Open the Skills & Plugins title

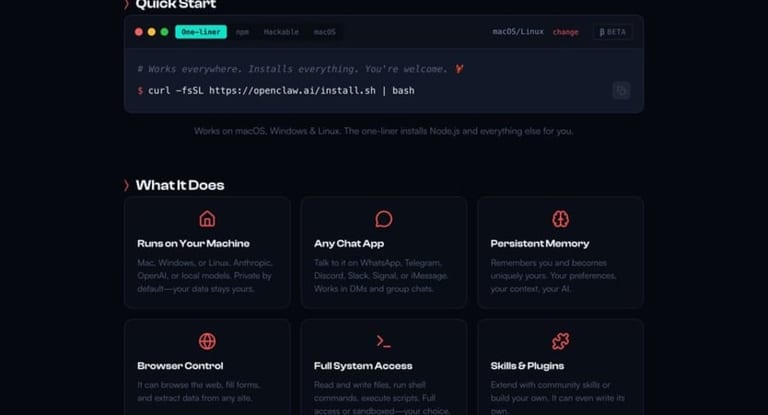pos(527,366)
